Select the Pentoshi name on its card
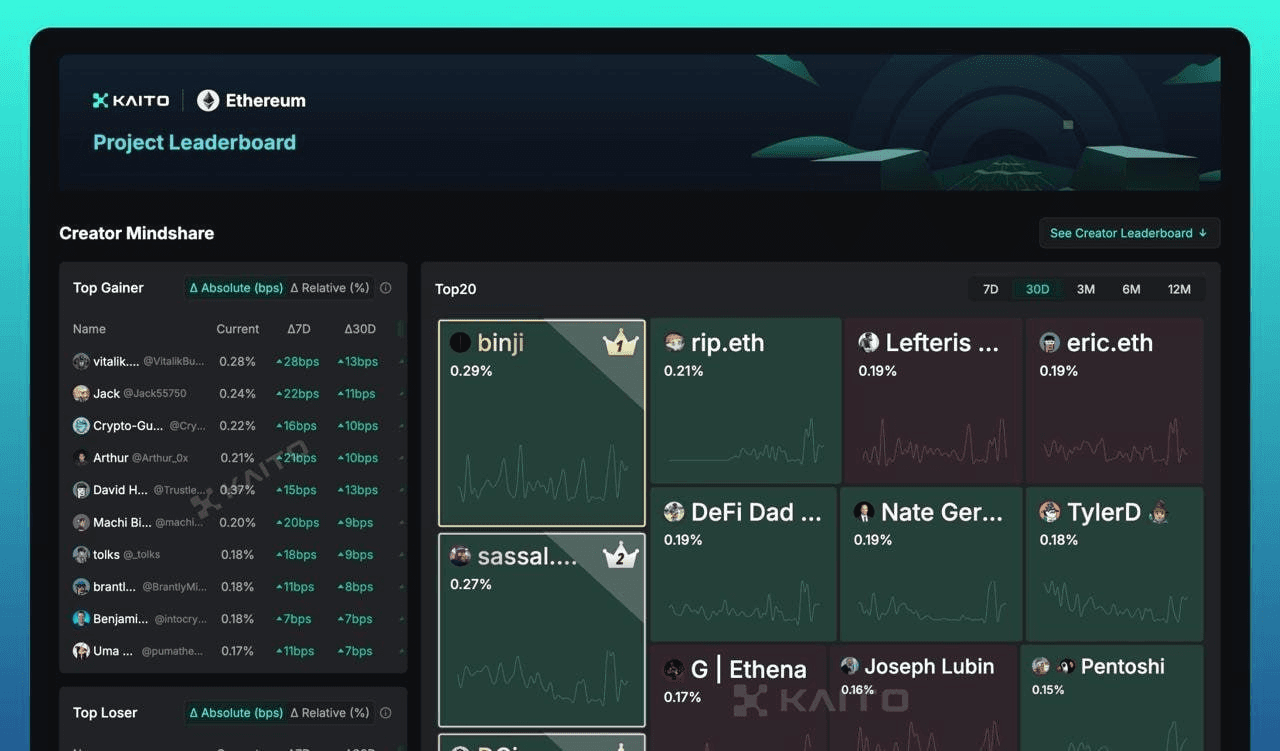Image resolution: width=1280 pixels, height=751 pixels. click(x=1123, y=667)
